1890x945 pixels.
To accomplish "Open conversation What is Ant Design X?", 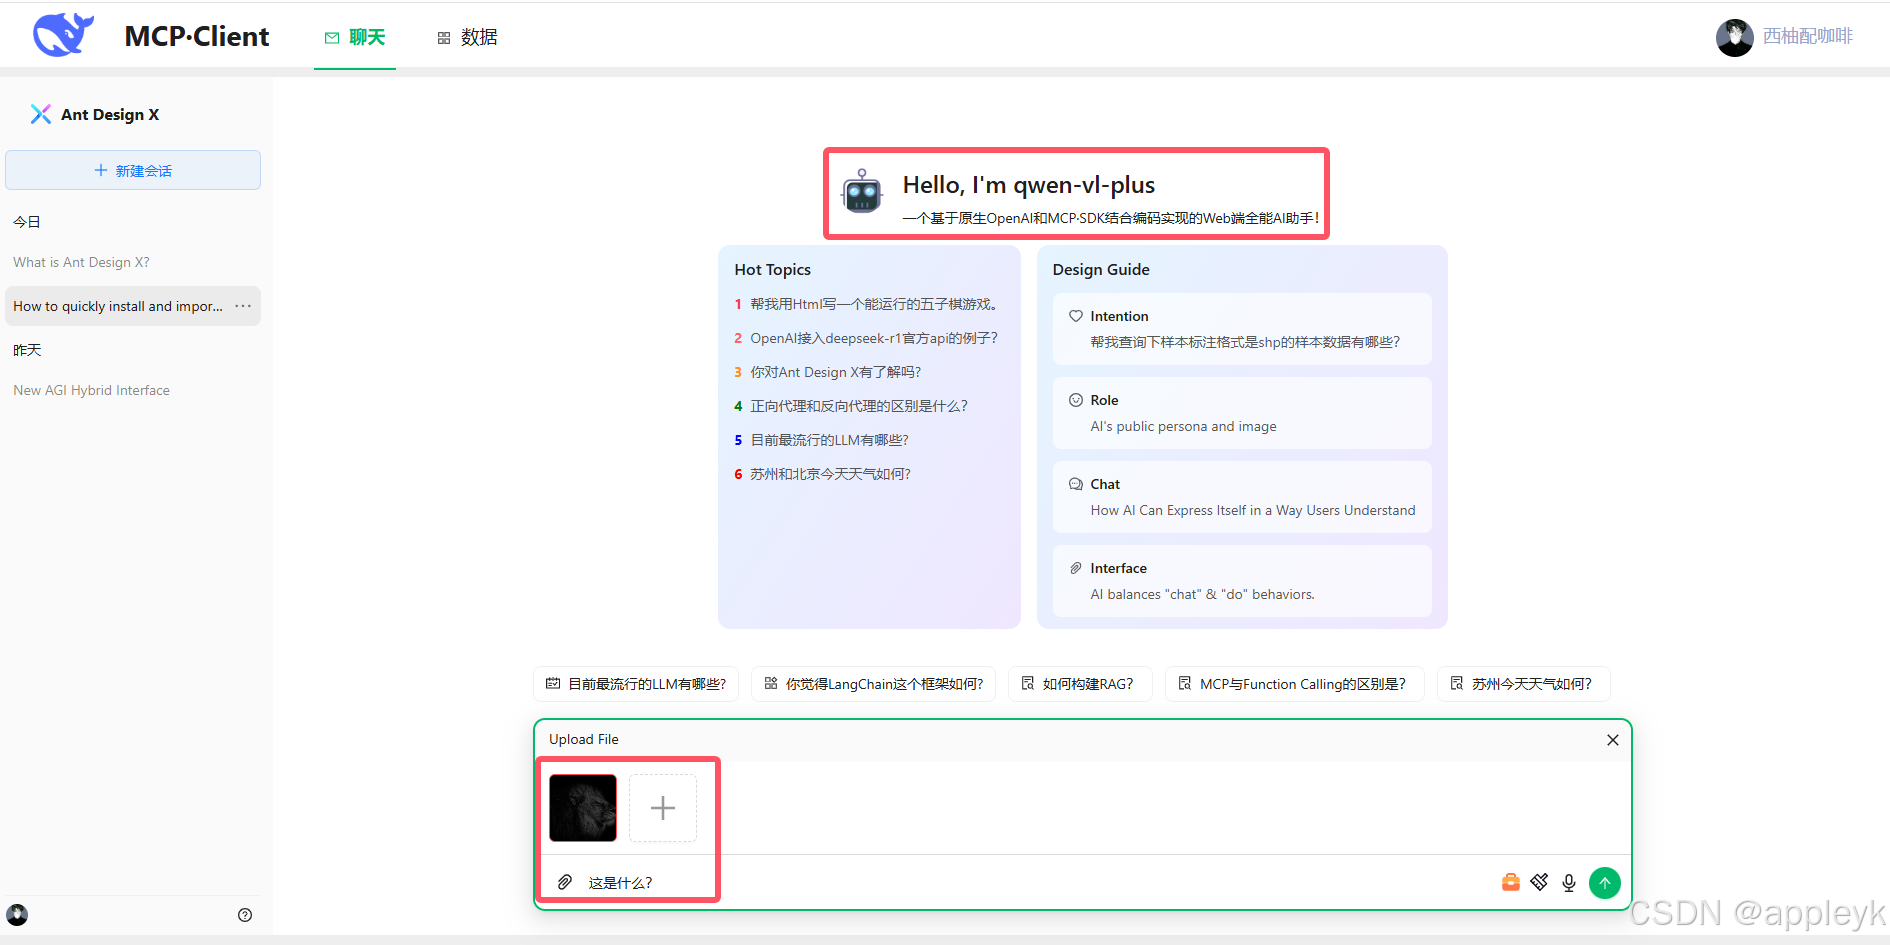I will point(132,262).
